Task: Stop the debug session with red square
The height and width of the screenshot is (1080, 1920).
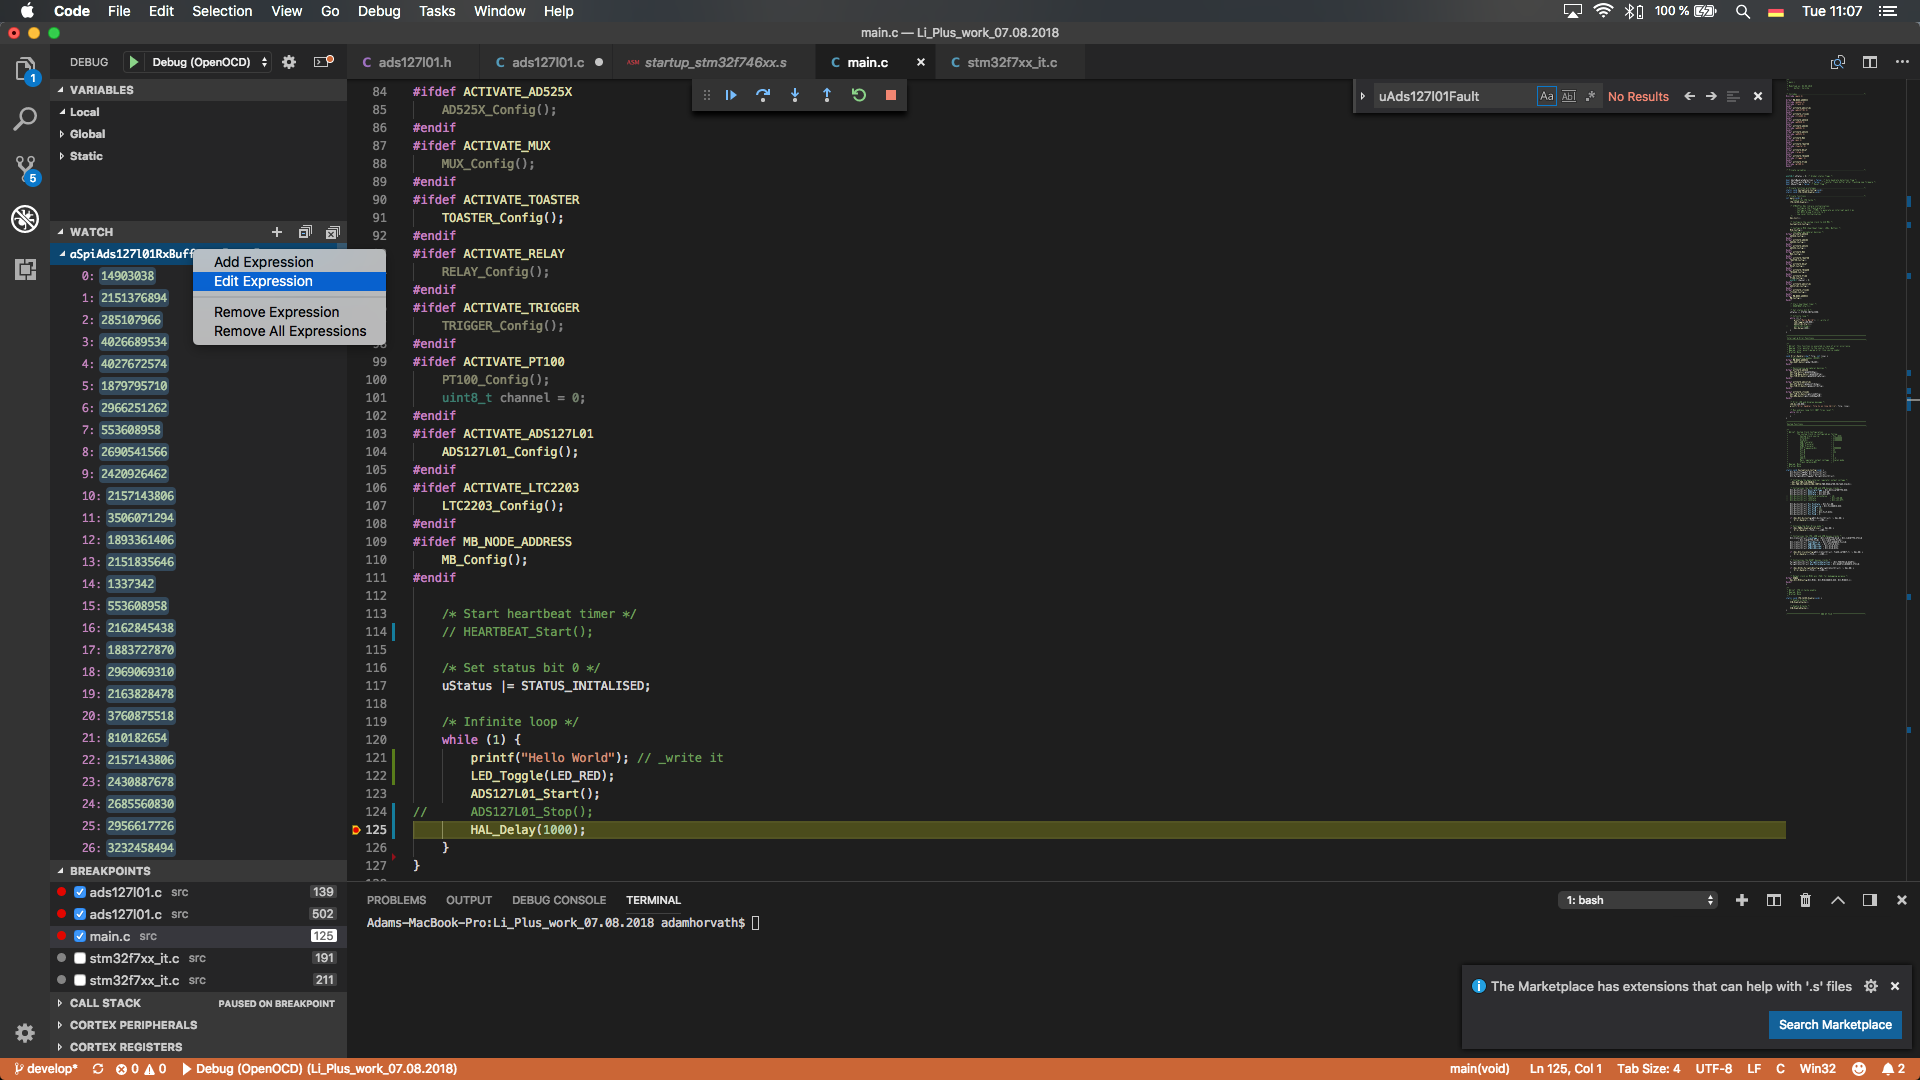Action: point(890,95)
